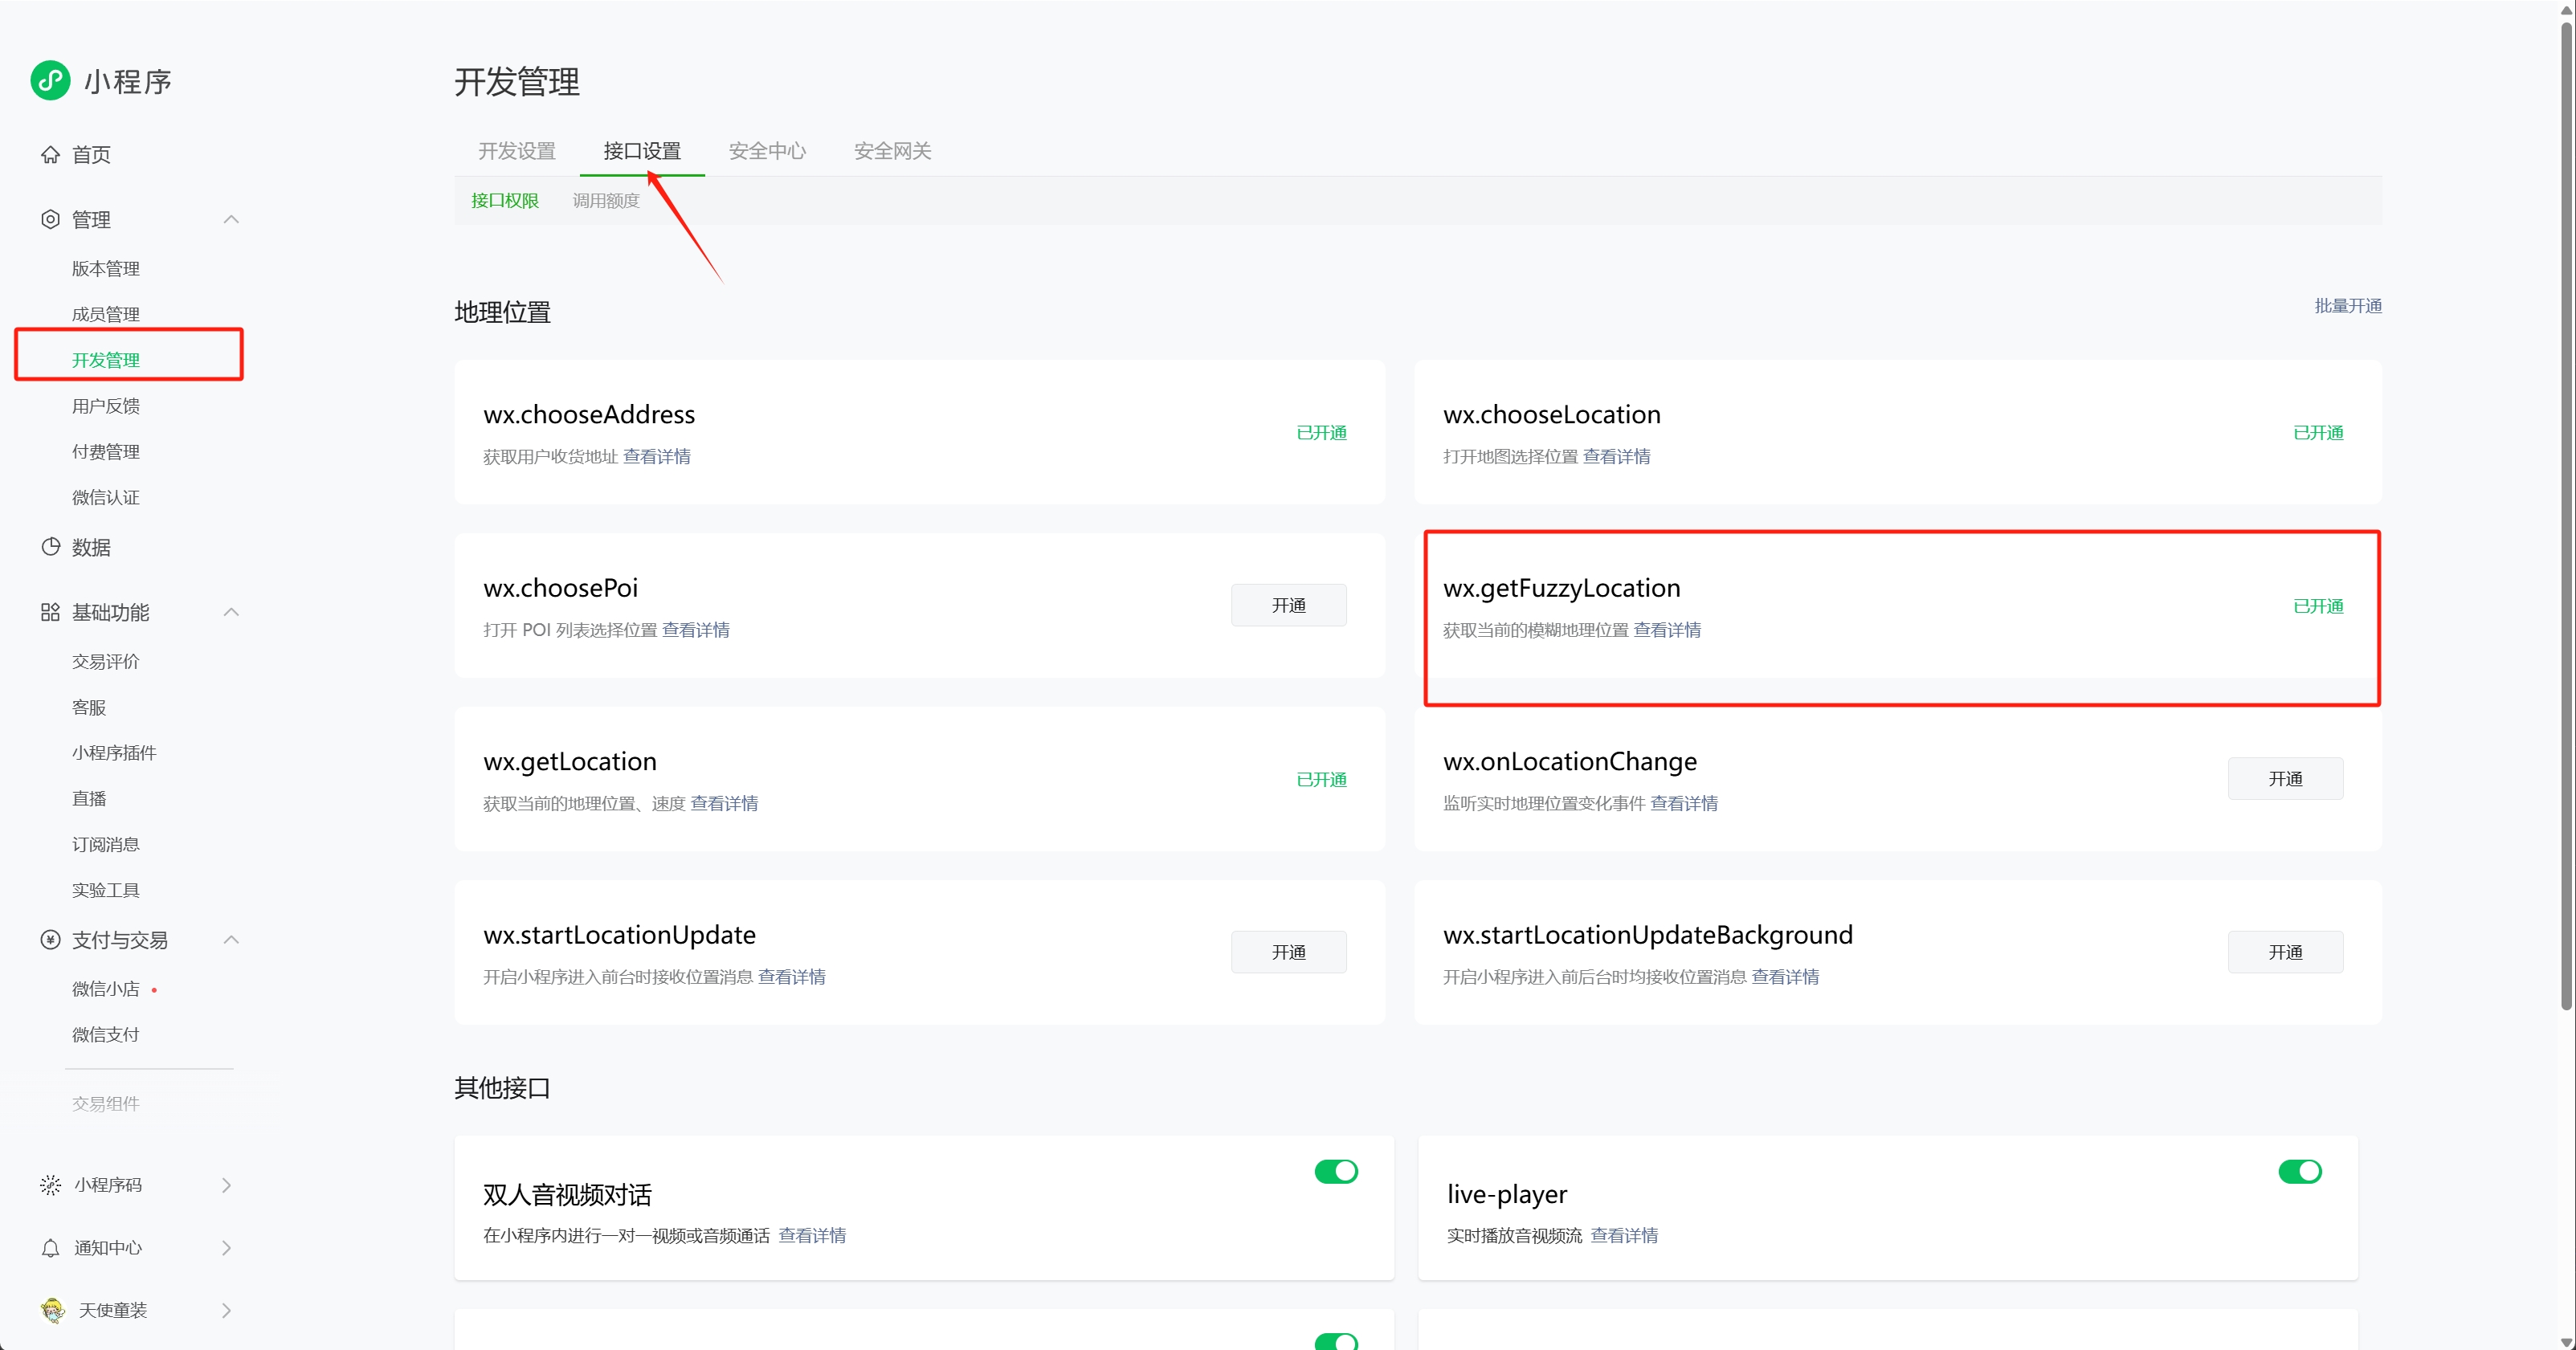Open 客服 in sidebar

(x=89, y=707)
